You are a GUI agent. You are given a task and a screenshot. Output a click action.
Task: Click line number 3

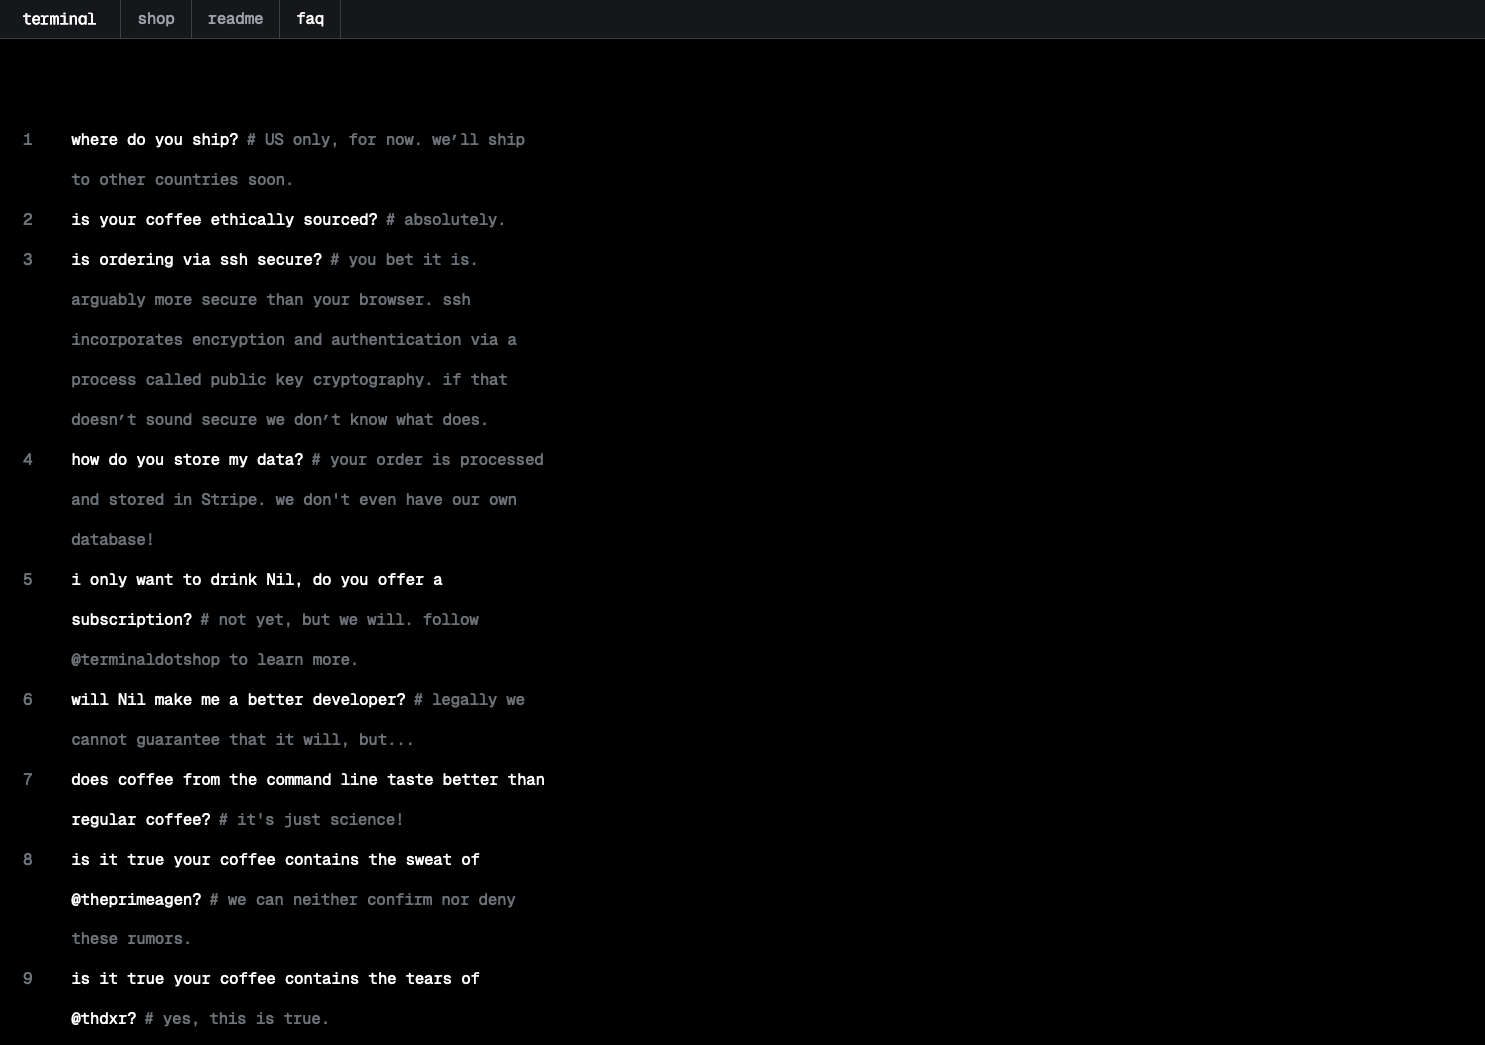28,260
